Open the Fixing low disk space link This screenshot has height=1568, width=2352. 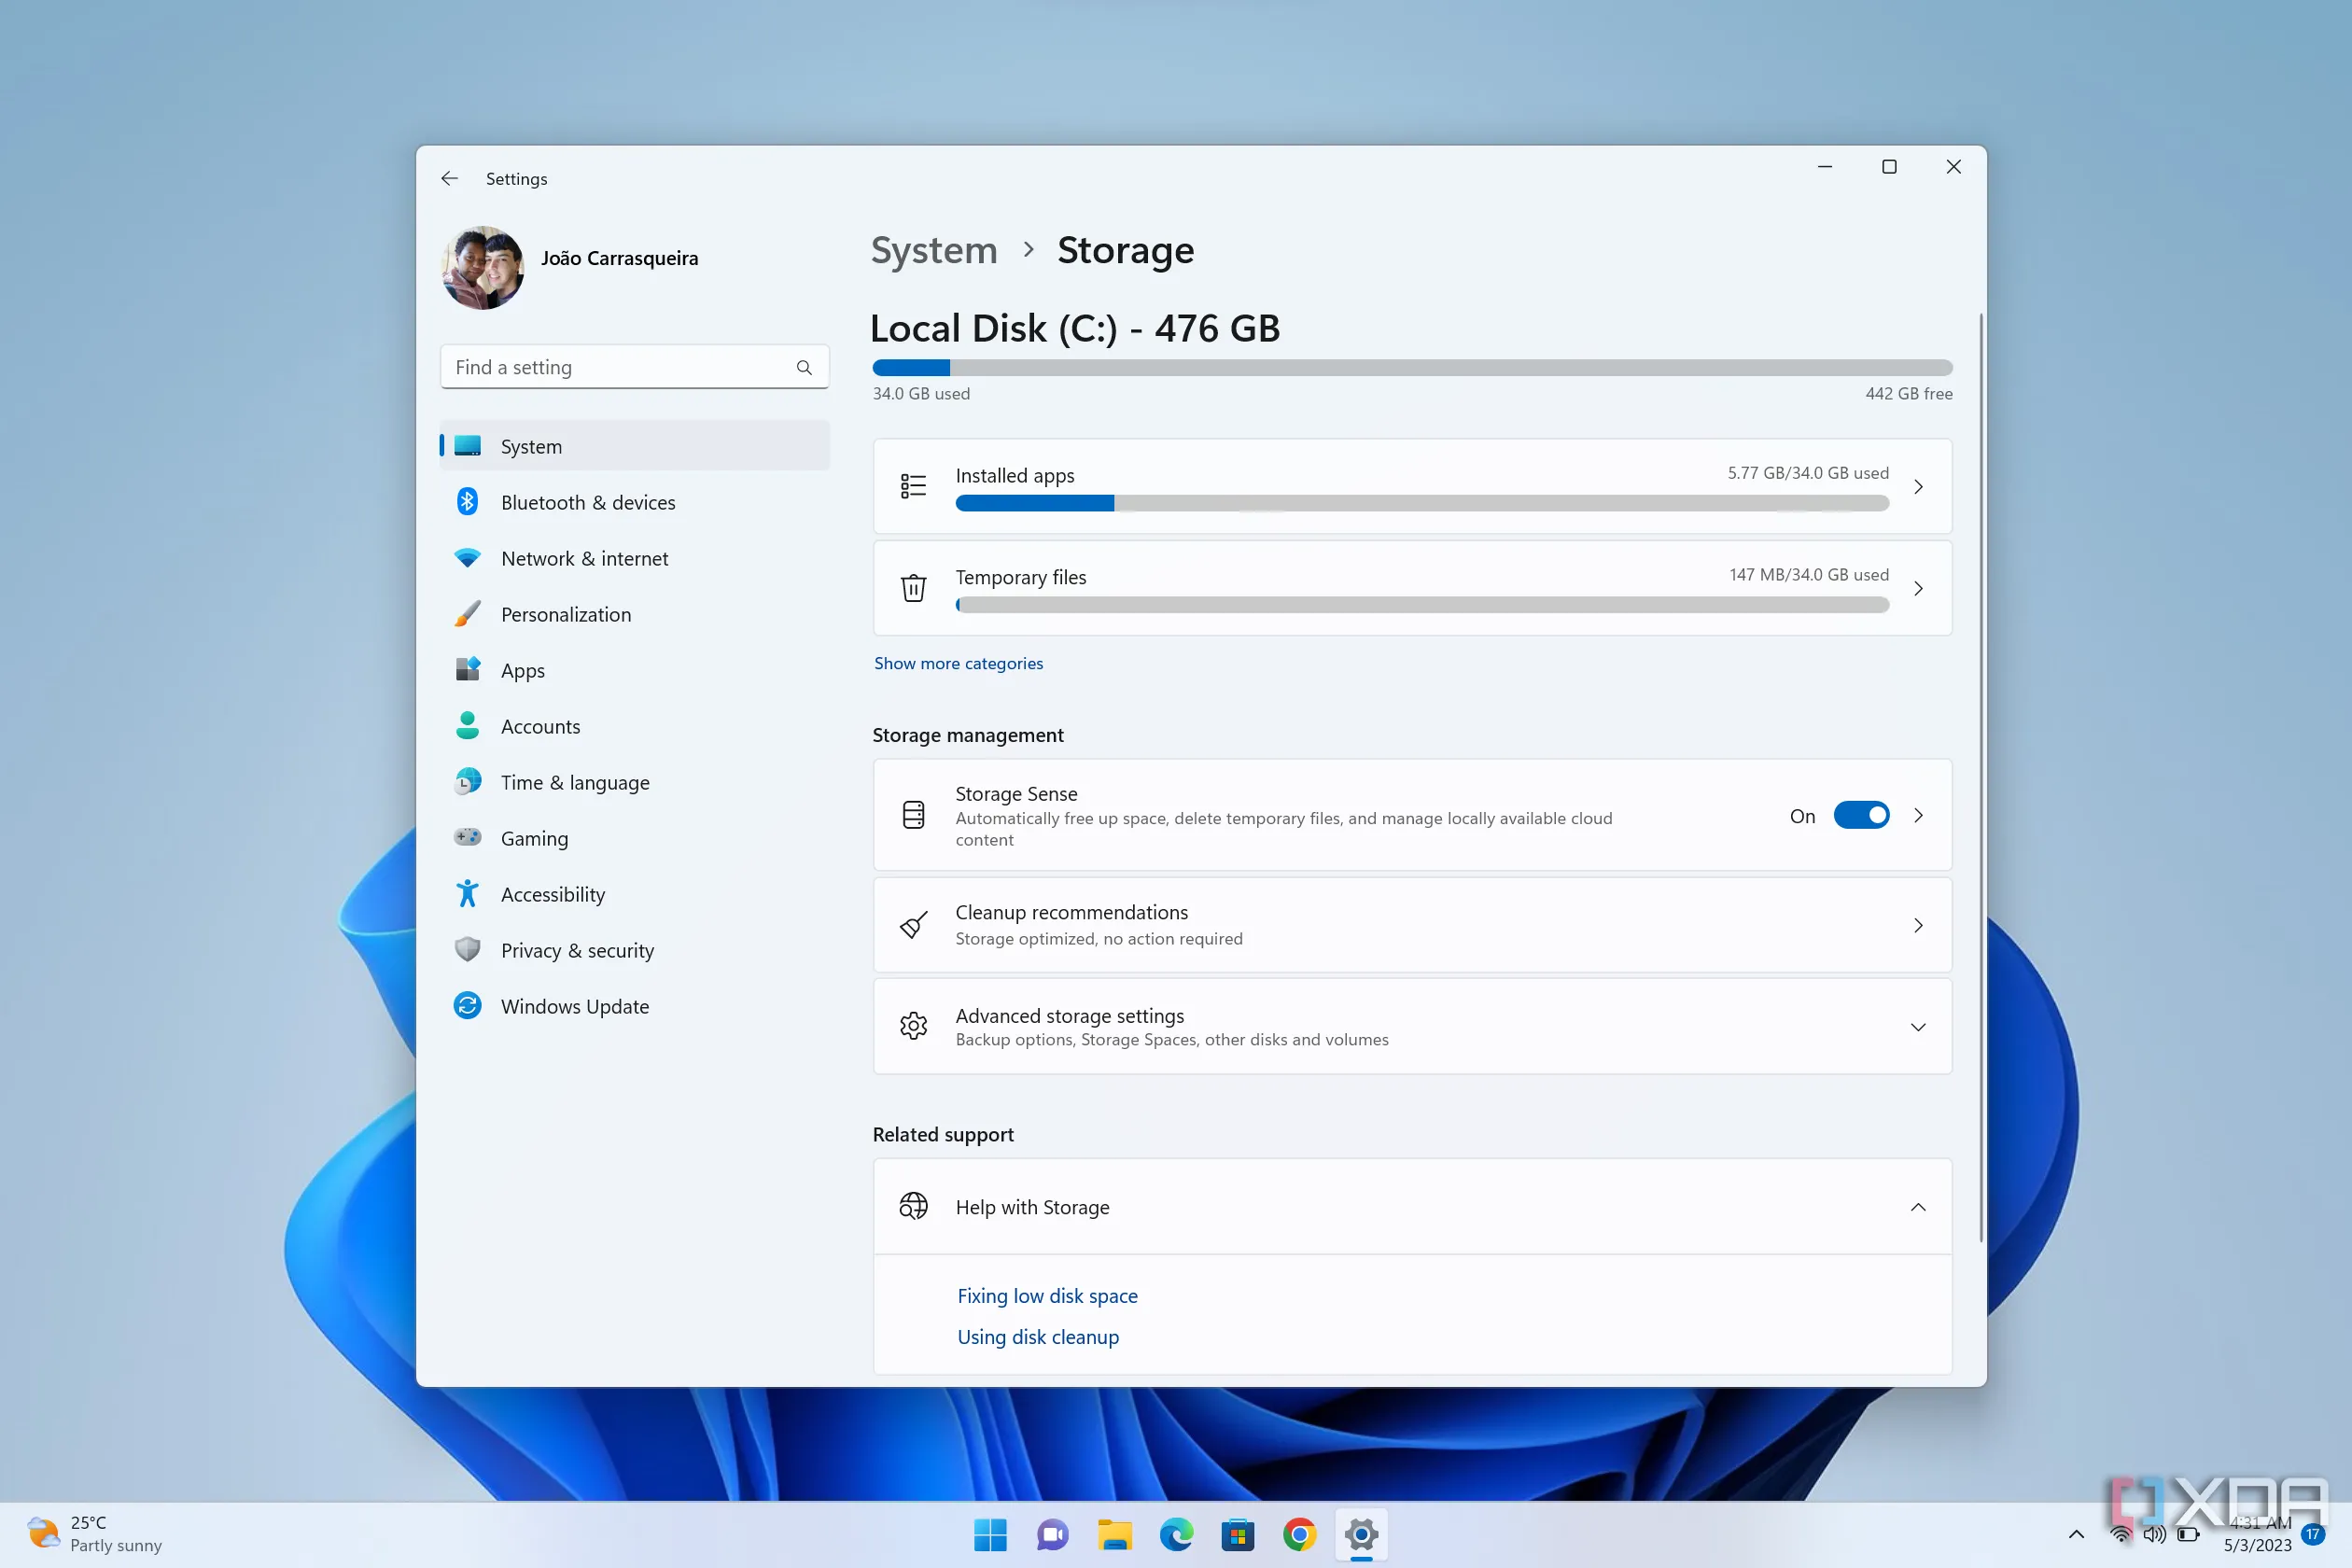(x=1047, y=1295)
